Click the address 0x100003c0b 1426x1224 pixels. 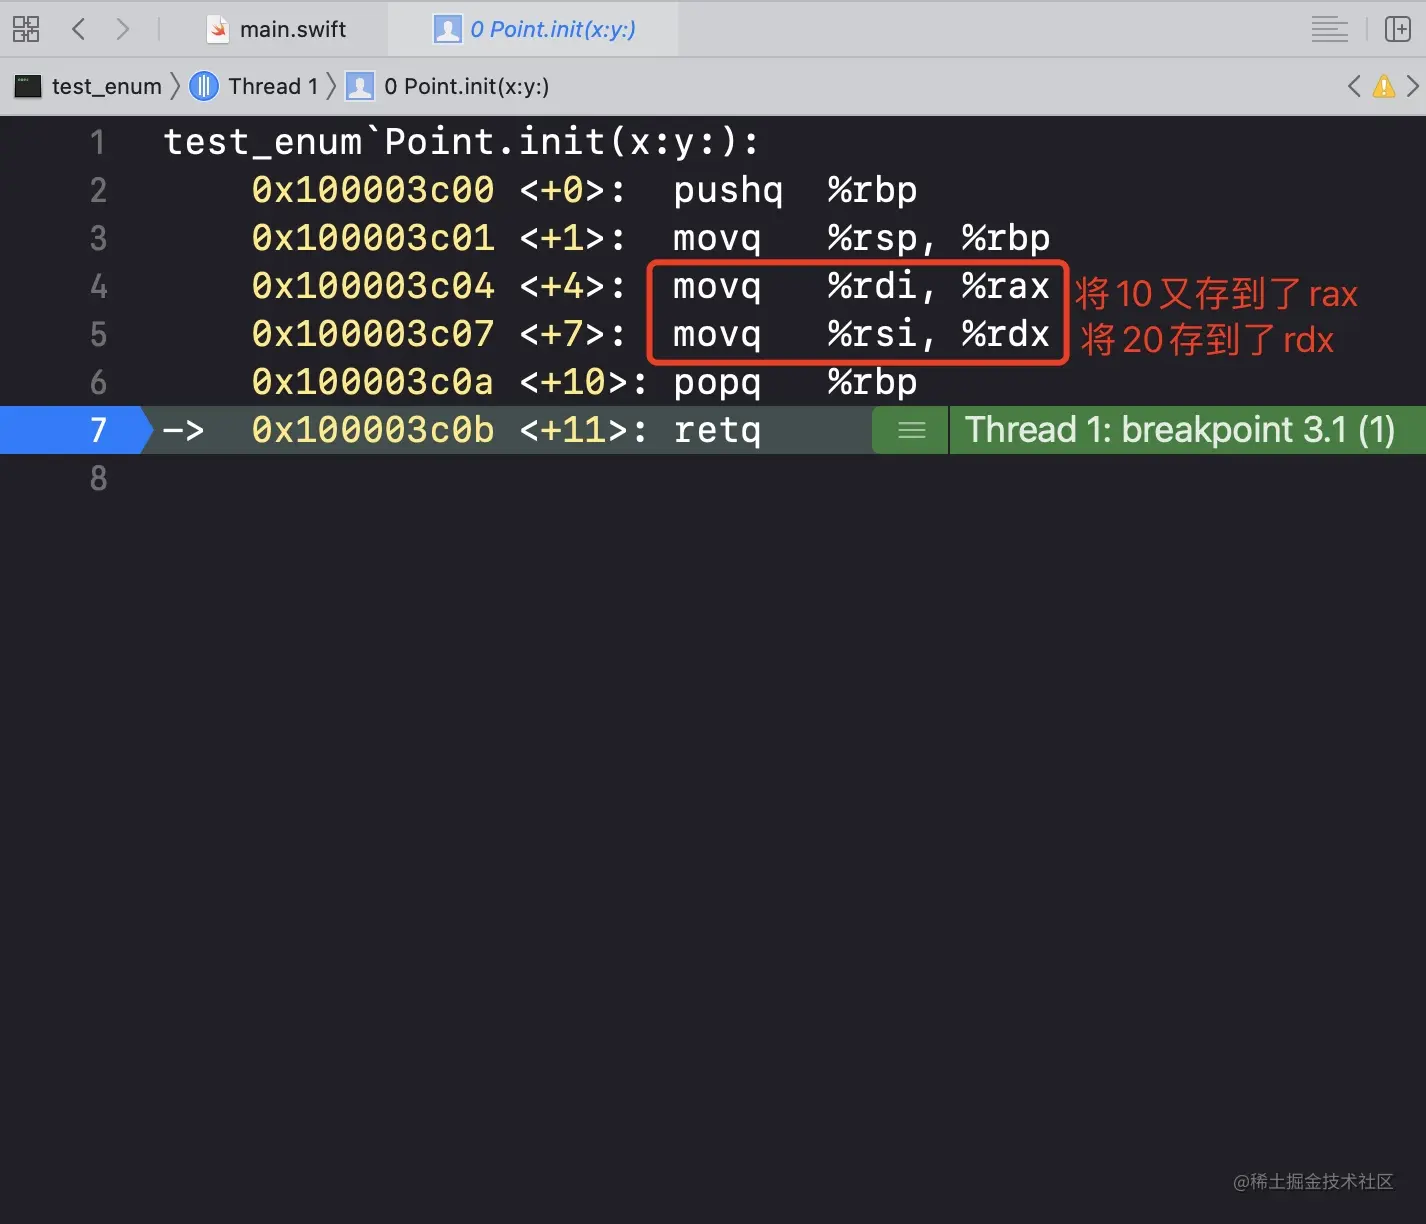coord(373,430)
